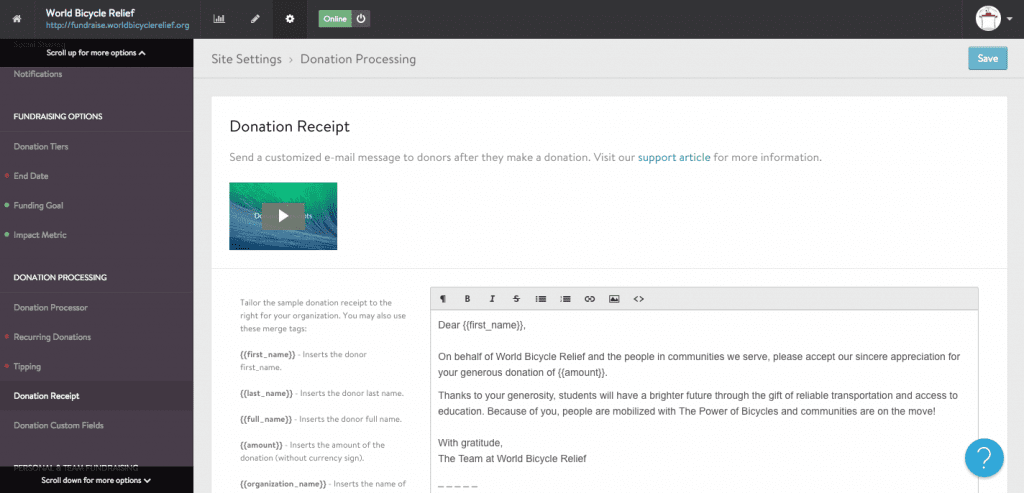Click the {{first_name}} merge tag description
This screenshot has height=493, width=1024.
click(x=304, y=360)
